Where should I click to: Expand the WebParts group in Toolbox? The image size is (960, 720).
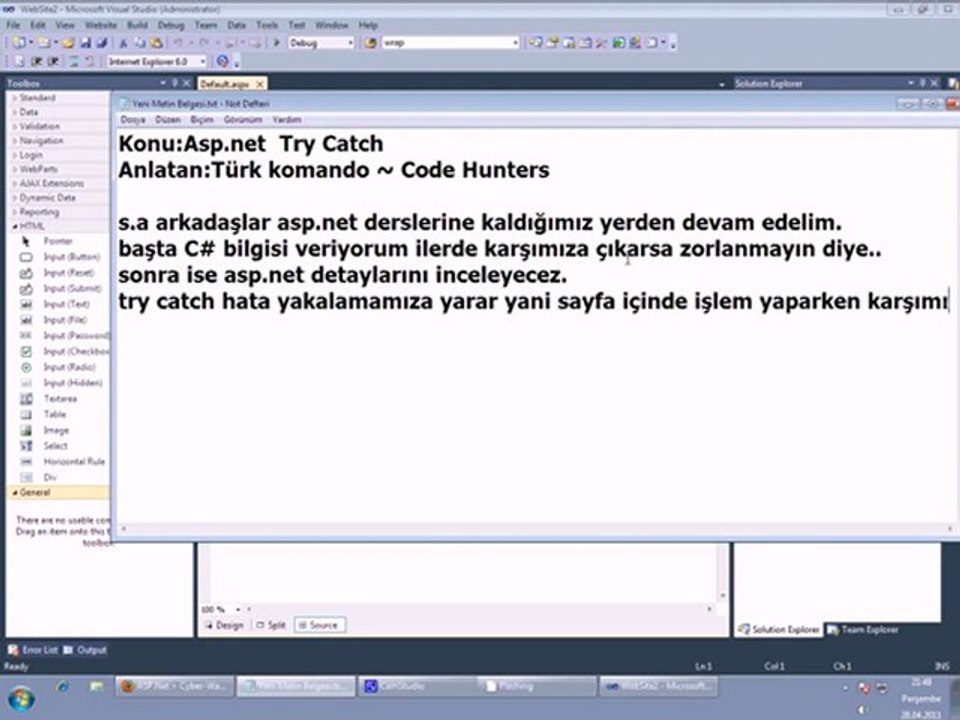tap(37, 169)
